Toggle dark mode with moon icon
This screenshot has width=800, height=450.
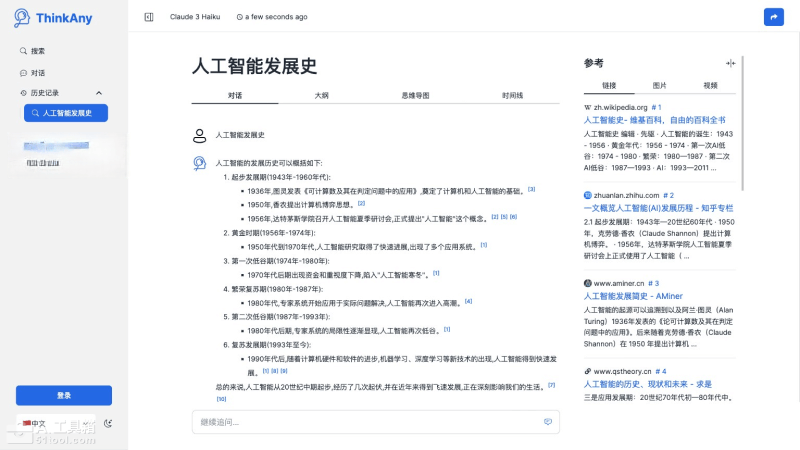pyautogui.click(x=108, y=423)
